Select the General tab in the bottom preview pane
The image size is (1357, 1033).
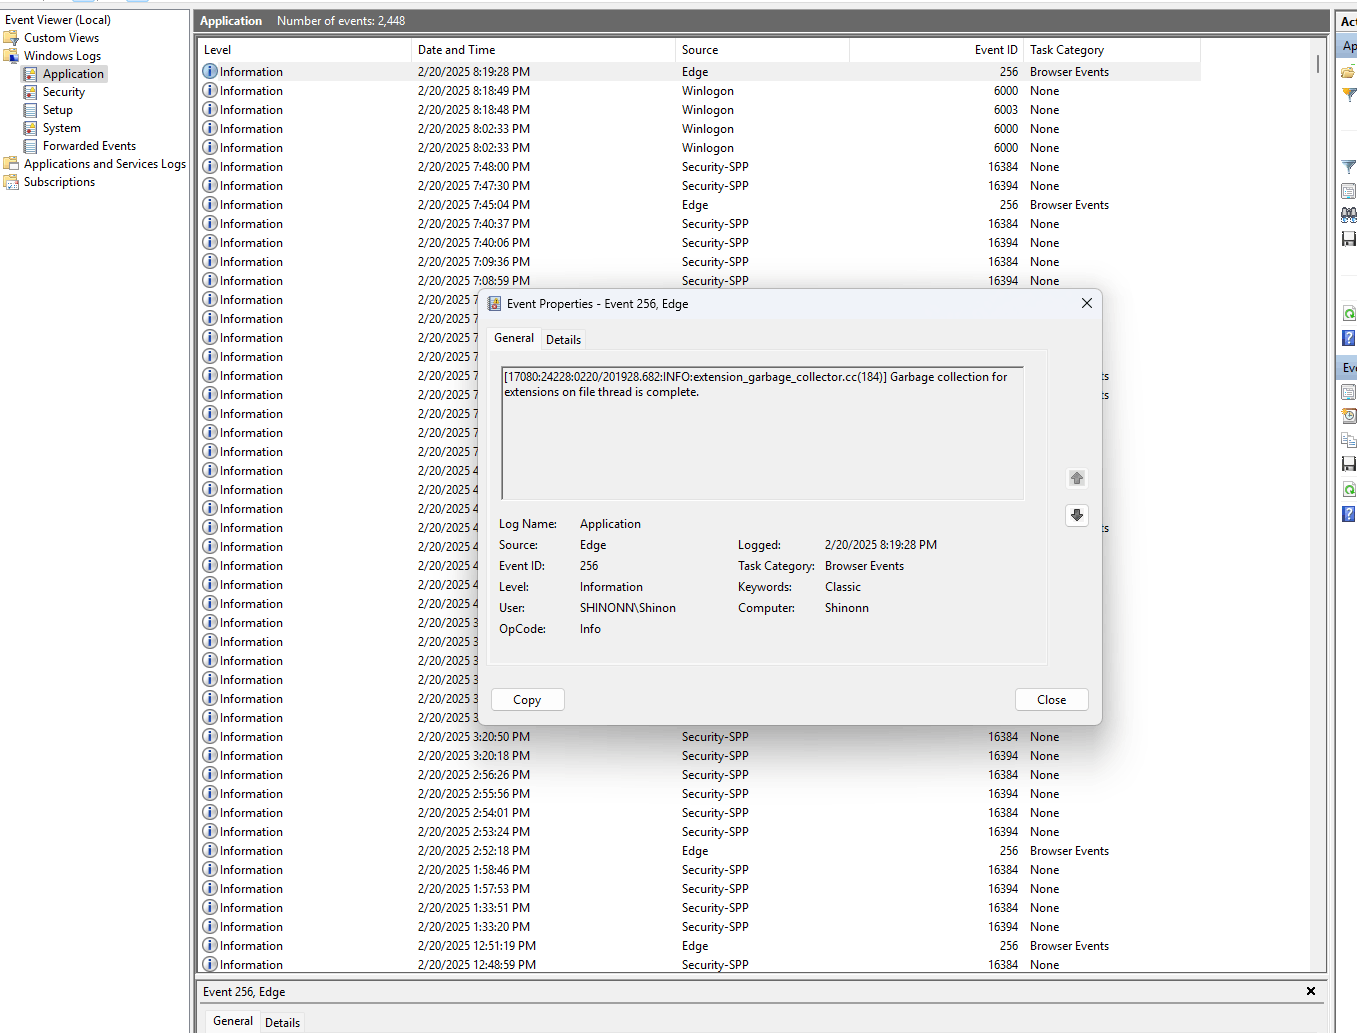(x=233, y=1021)
